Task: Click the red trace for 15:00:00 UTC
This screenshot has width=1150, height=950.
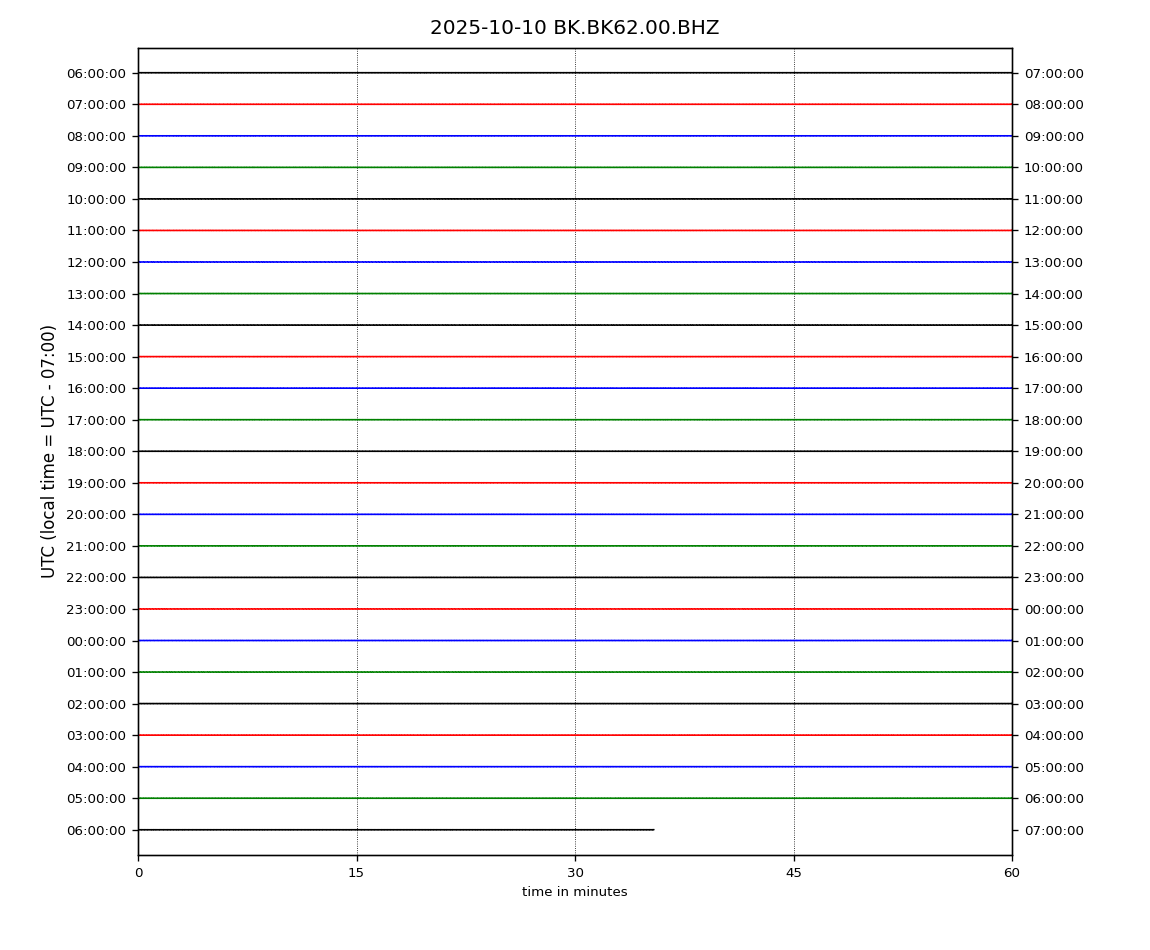Action: pyautogui.click(x=575, y=357)
